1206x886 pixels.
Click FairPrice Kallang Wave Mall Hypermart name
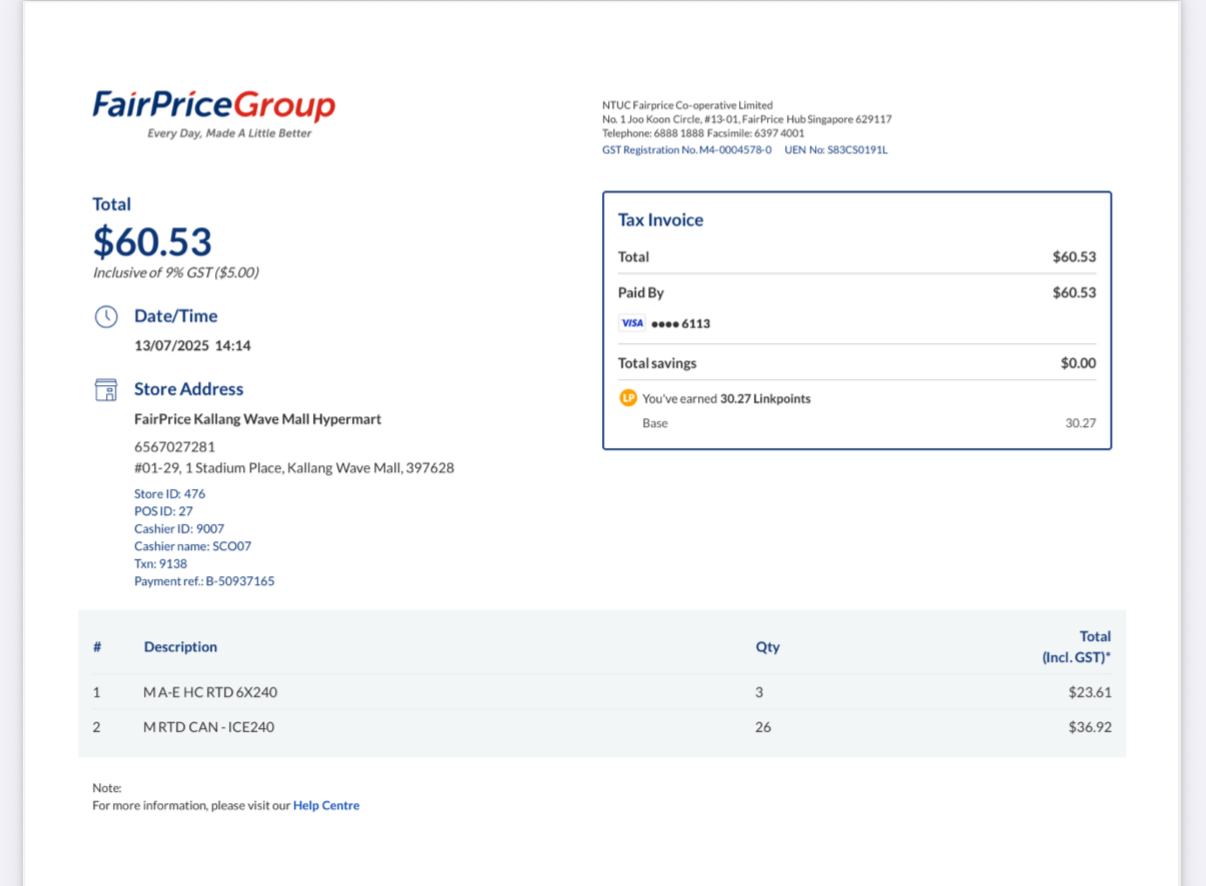258,419
